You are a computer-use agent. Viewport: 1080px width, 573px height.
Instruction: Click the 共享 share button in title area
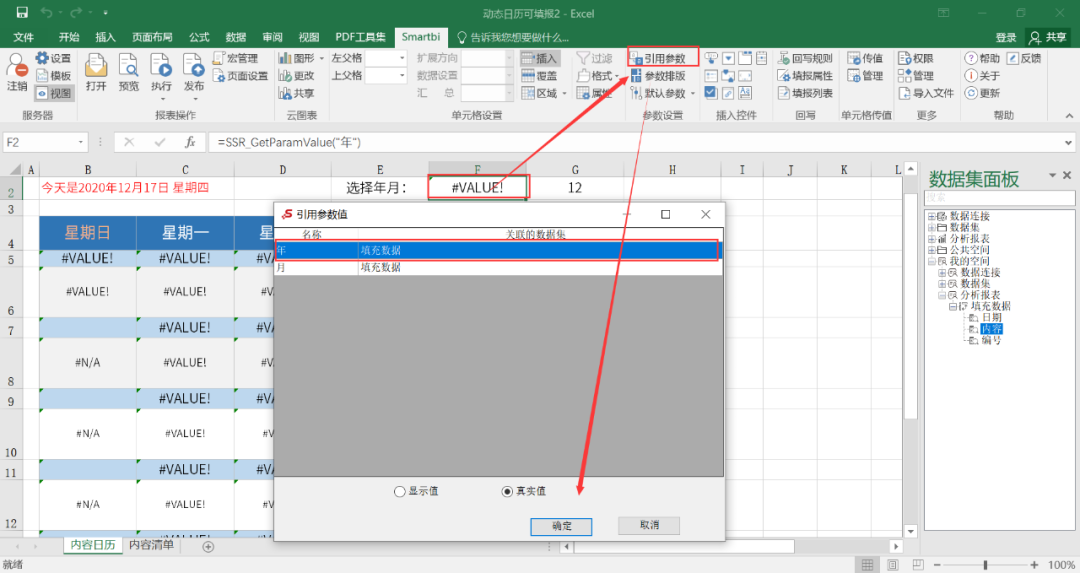1049,37
